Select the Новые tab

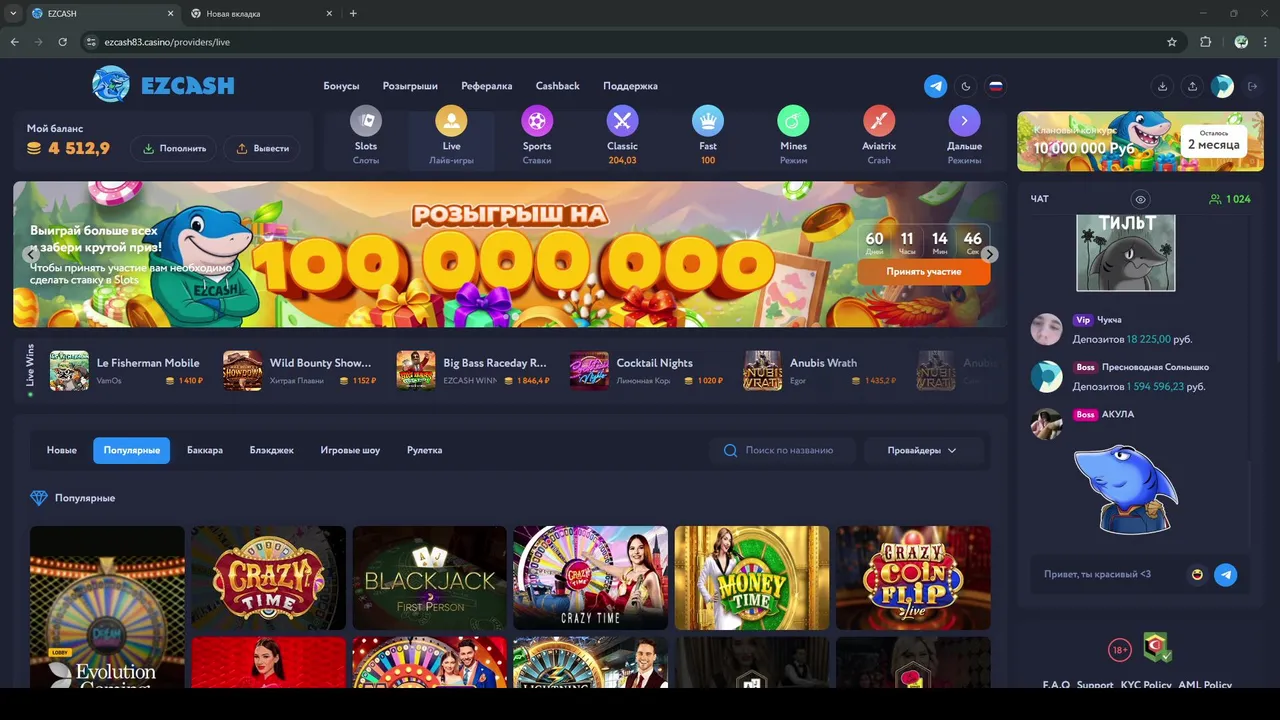coord(61,450)
